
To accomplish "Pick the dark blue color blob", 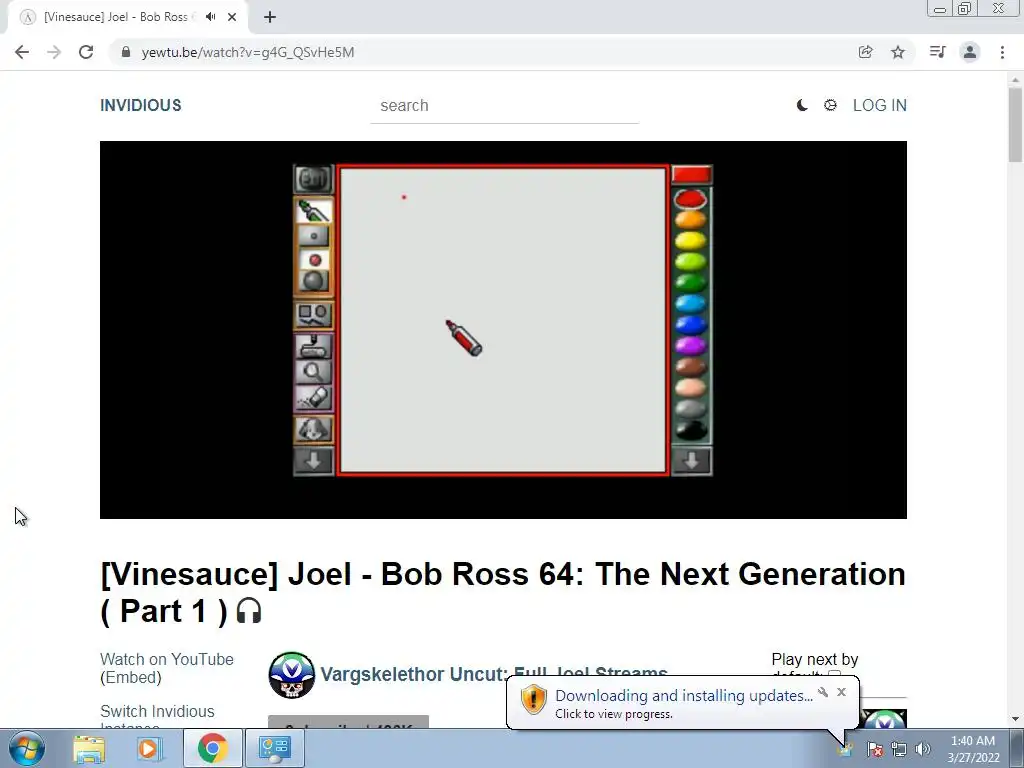I will (x=690, y=325).
